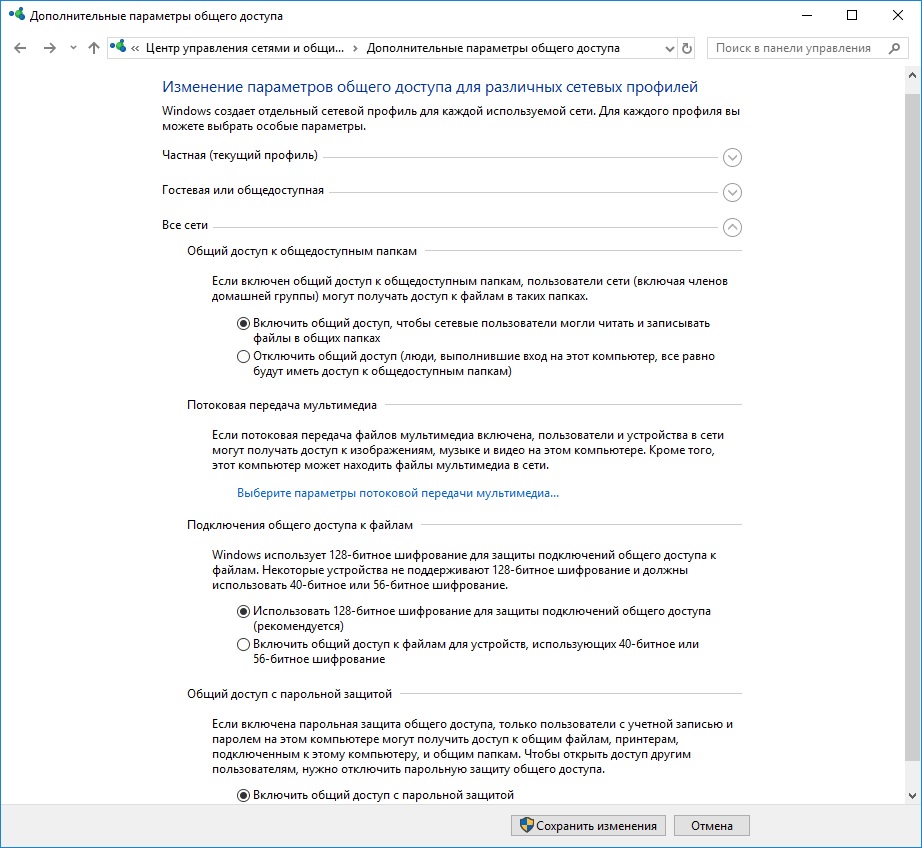The height and width of the screenshot is (848, 922).
Task: Select Отключить общий доступ radio option
Action: pyautogui.click(x=243, y=356)
